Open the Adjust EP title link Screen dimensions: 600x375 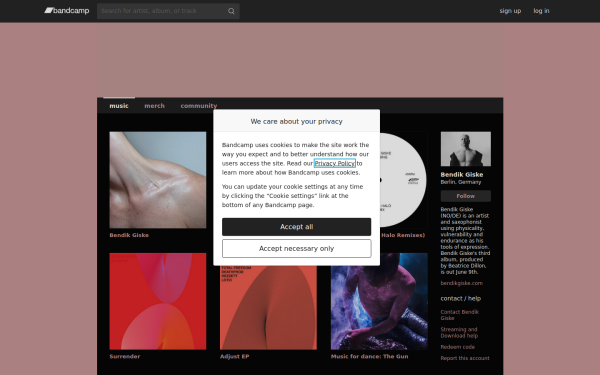[x=235, y=357]
